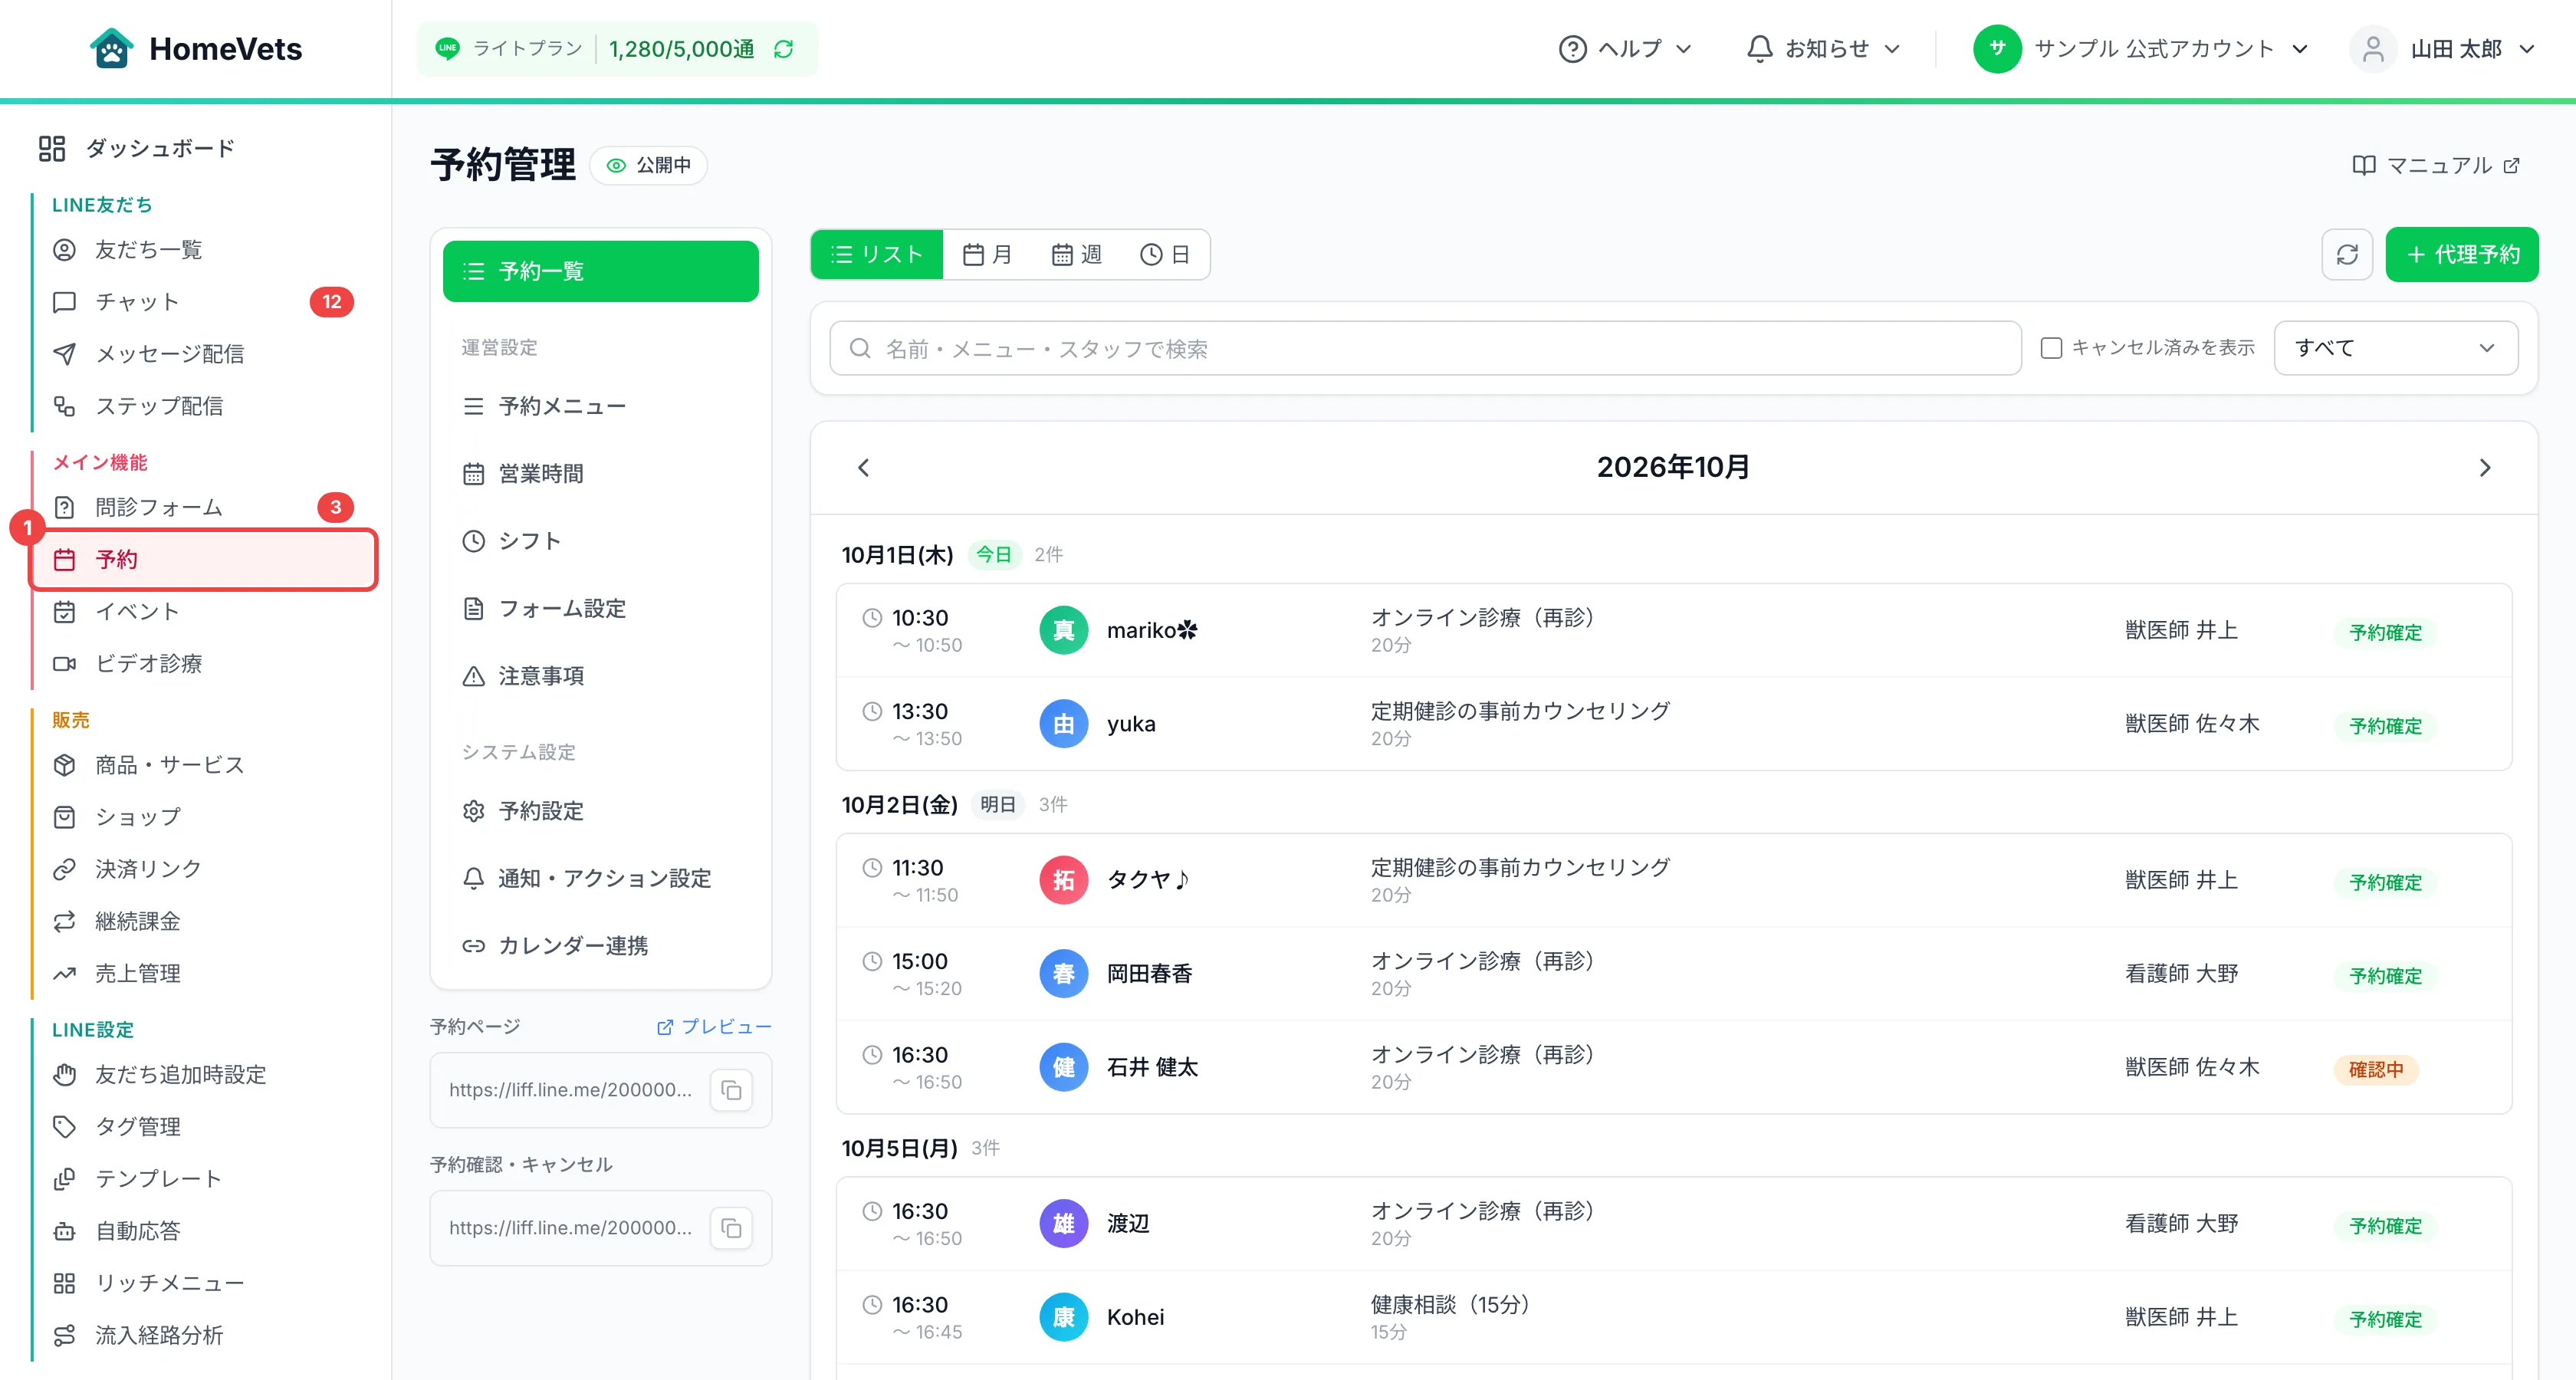Viewport: 2576px width, 1380px height.
Task: Click the 代理予約 button
Action: (x=2461, y=254)
